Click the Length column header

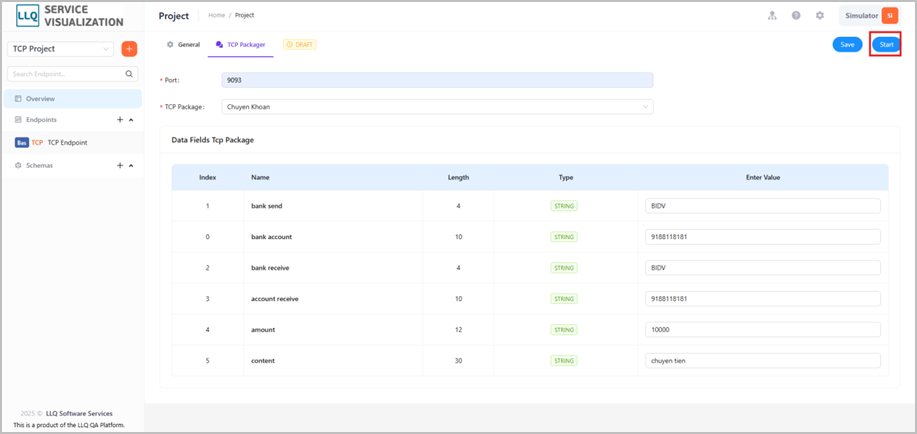pyautogui.click(x=458, y=177)
